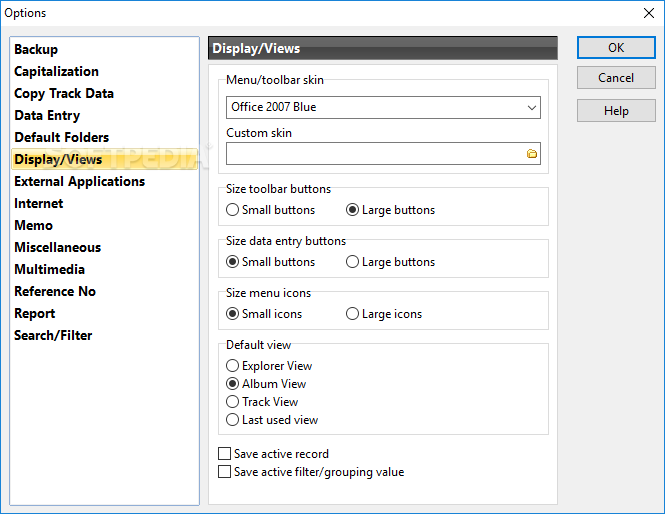Close the Options dialog window
Image resolution: width=665 pixels, height=514 pixels.
(648, 13)
